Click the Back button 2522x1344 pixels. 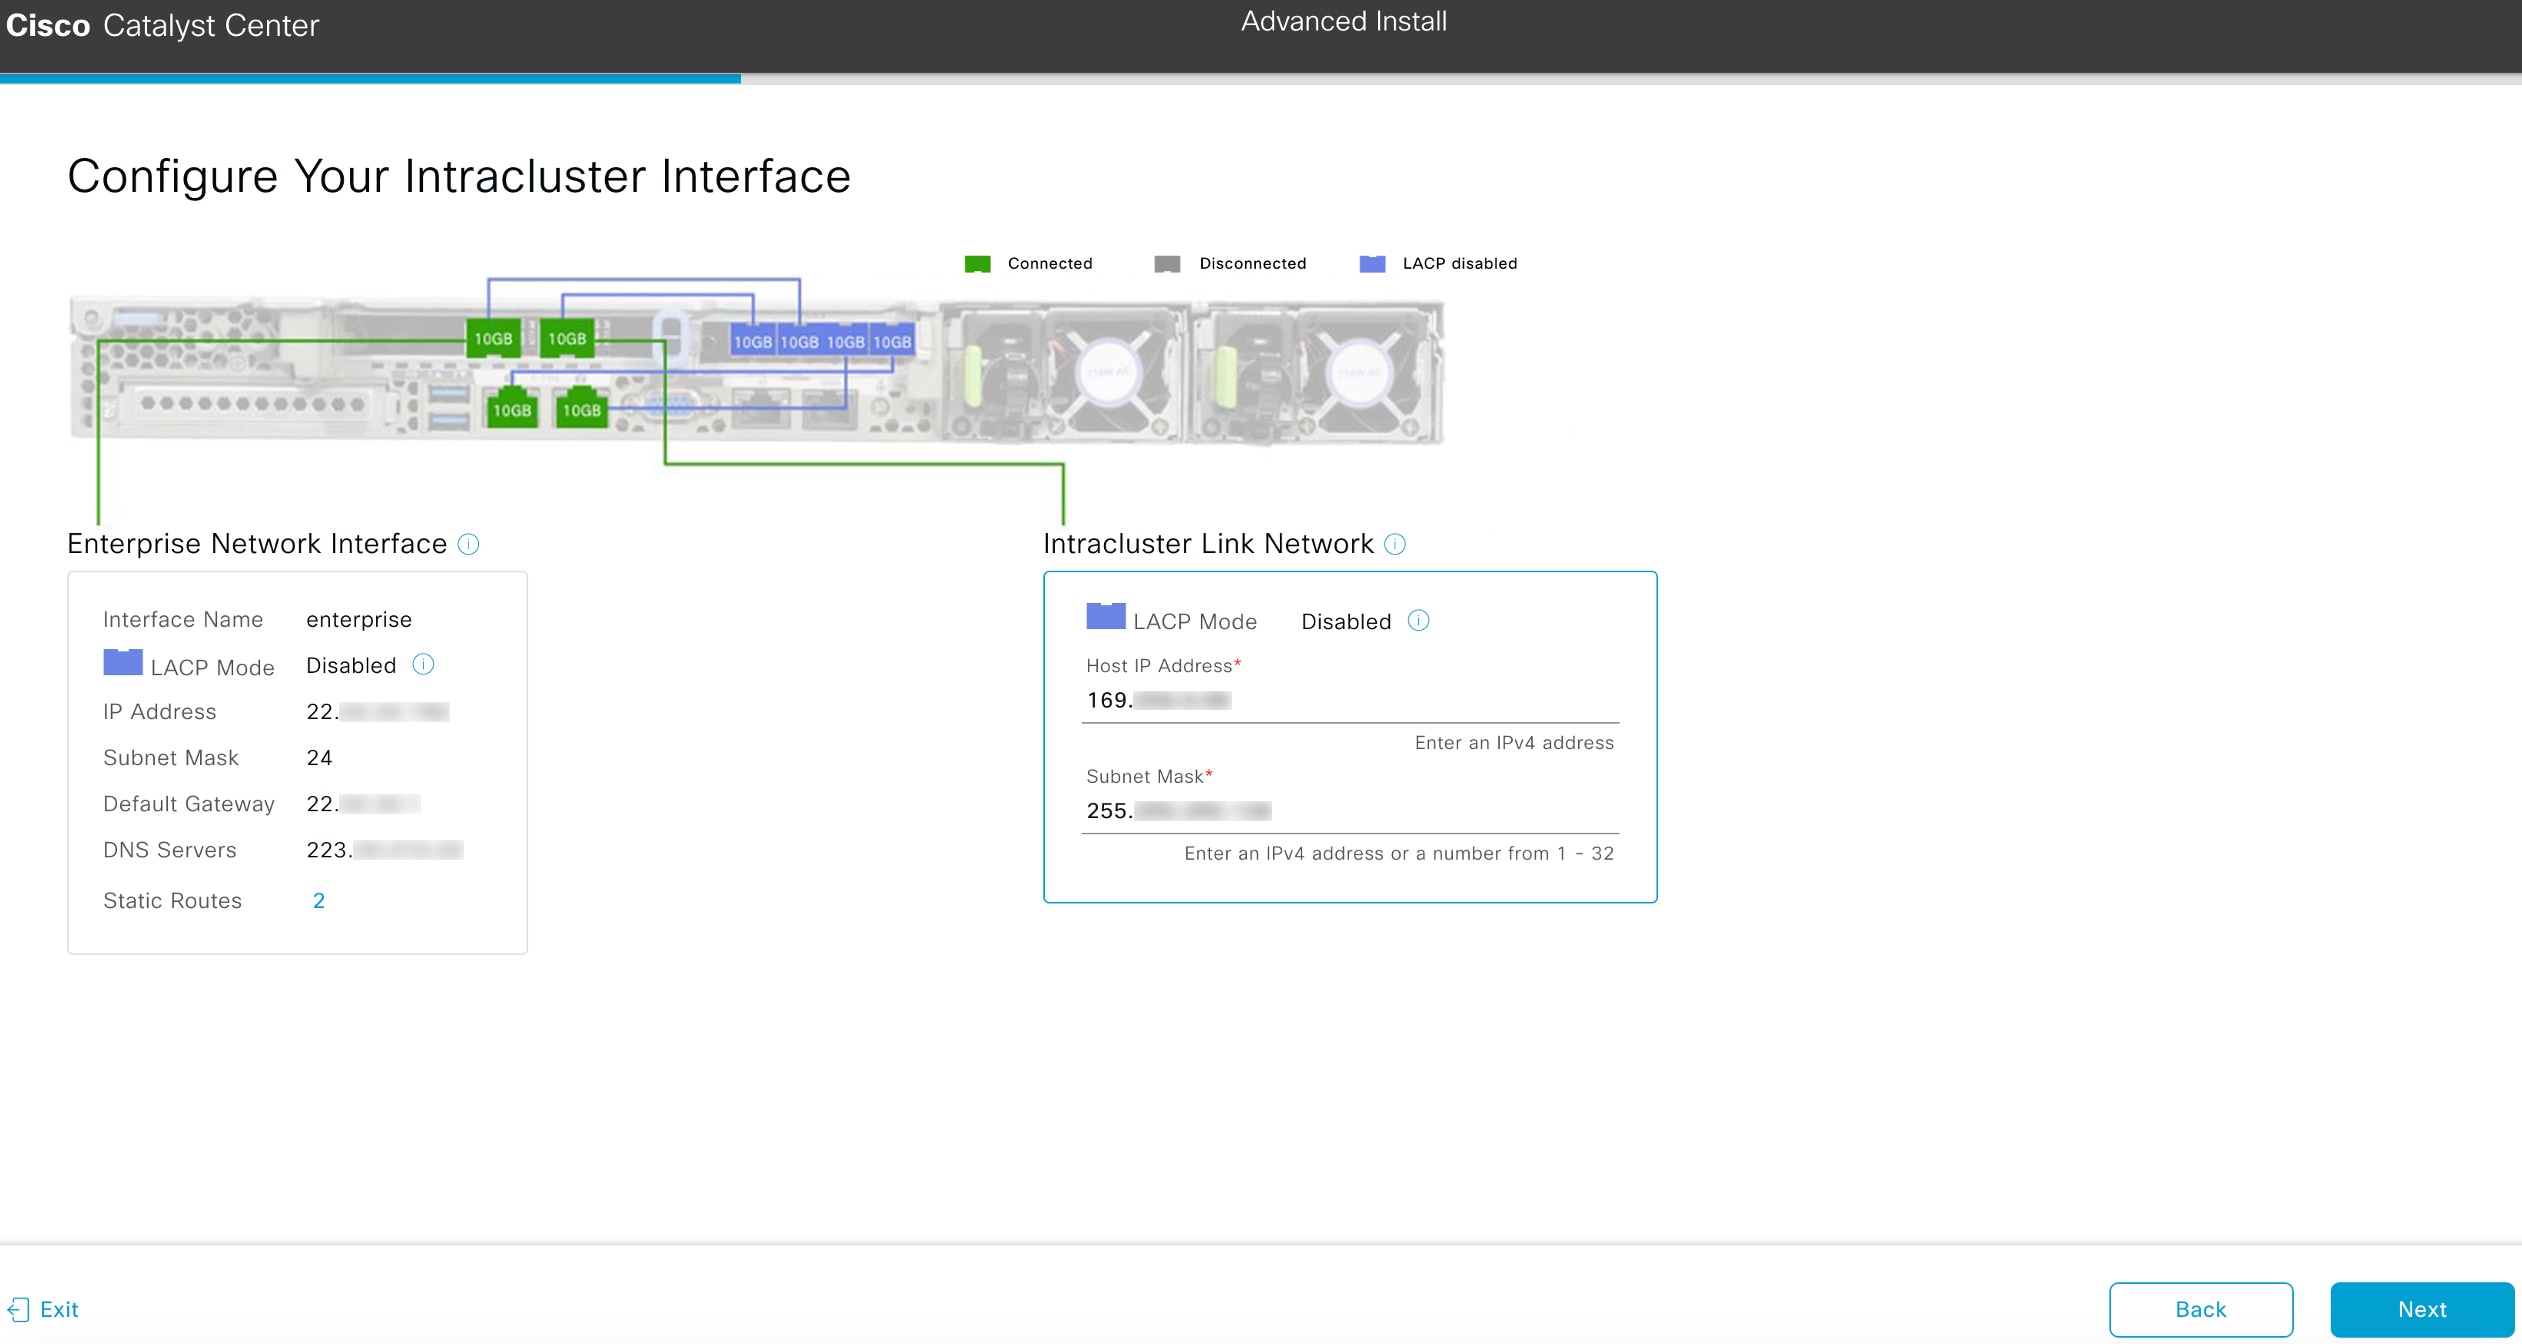[2201, 1308]
